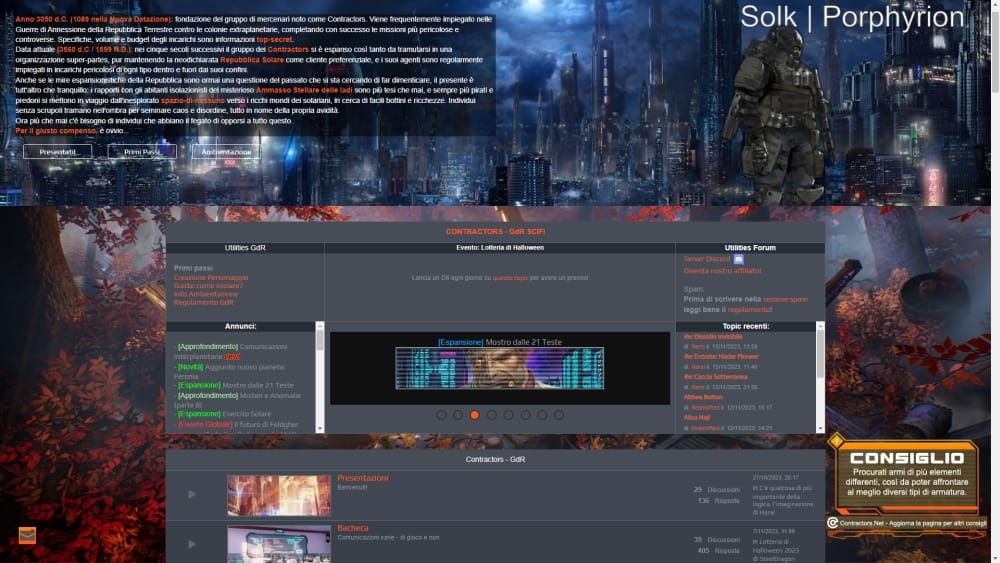Click the Primi Passi header button
The height and width of the screenshot is (563, 1000).
[x=141, y=152]
